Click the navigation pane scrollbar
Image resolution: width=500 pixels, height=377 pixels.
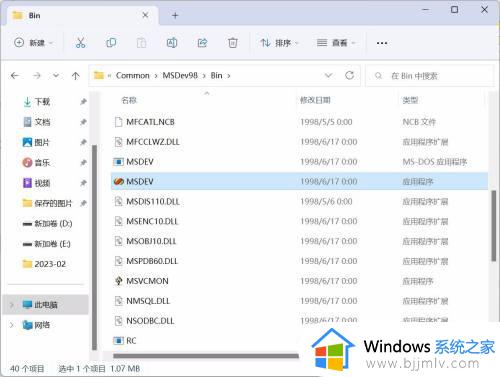[94, 247]
